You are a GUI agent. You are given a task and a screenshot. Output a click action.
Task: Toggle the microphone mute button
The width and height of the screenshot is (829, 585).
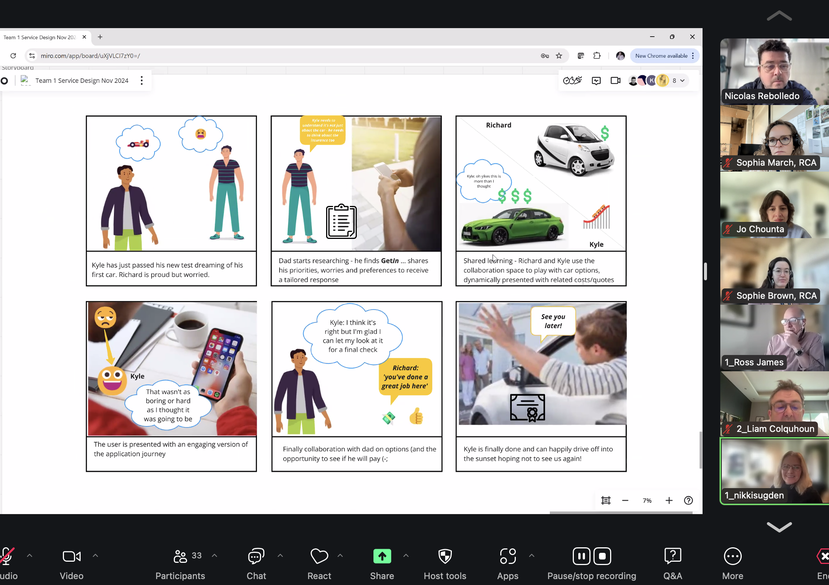coord(7,557)
